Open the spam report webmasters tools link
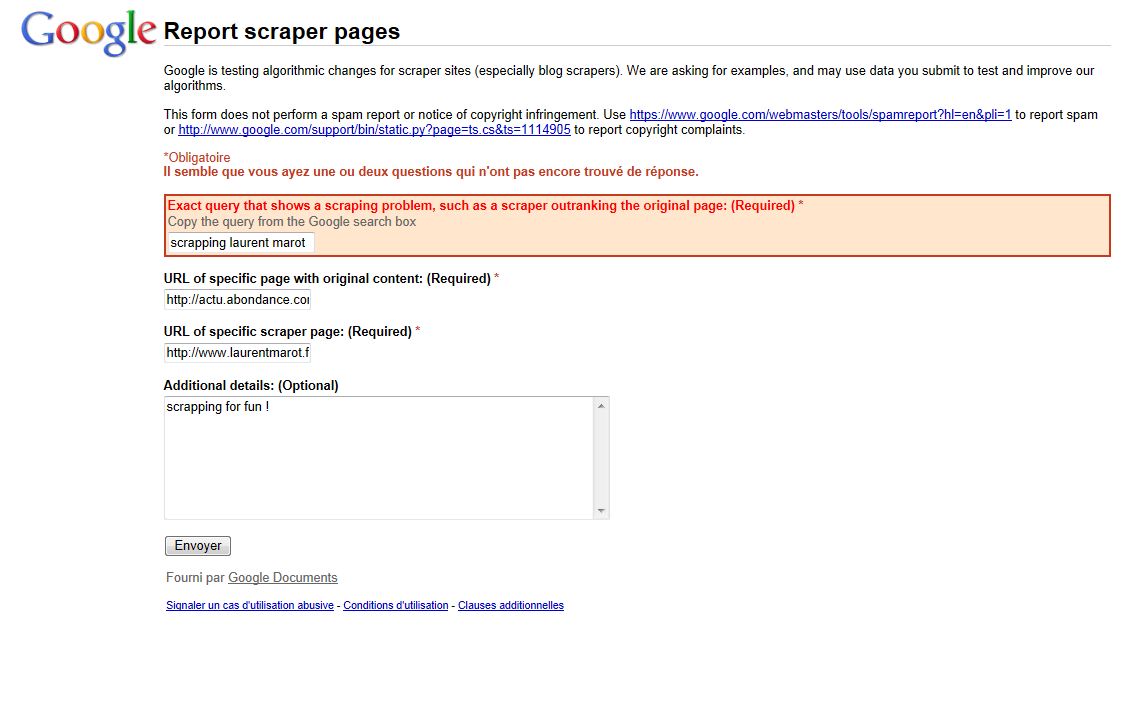 [820, 115]
